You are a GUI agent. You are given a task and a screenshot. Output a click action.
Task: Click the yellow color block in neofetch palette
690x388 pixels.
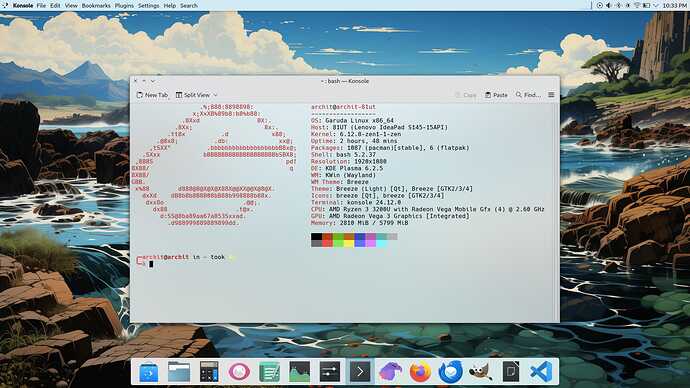coord(349,243)
